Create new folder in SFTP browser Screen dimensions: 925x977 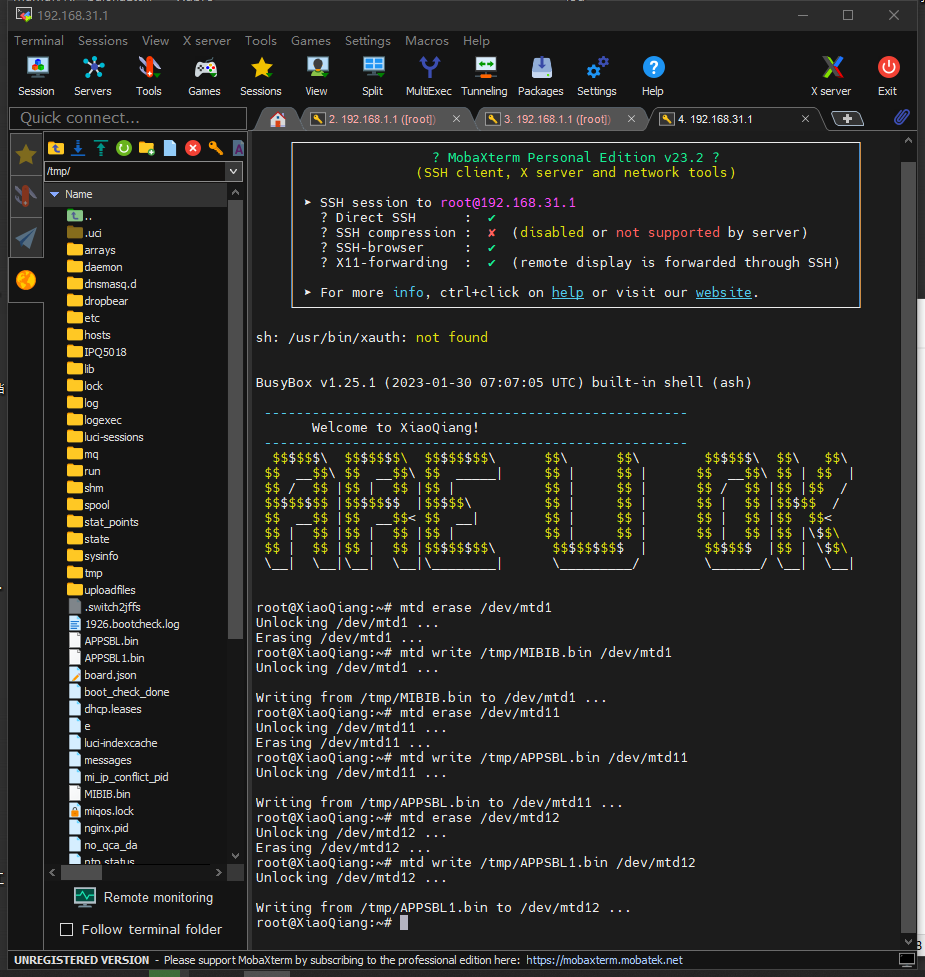[x=147, y=148]
